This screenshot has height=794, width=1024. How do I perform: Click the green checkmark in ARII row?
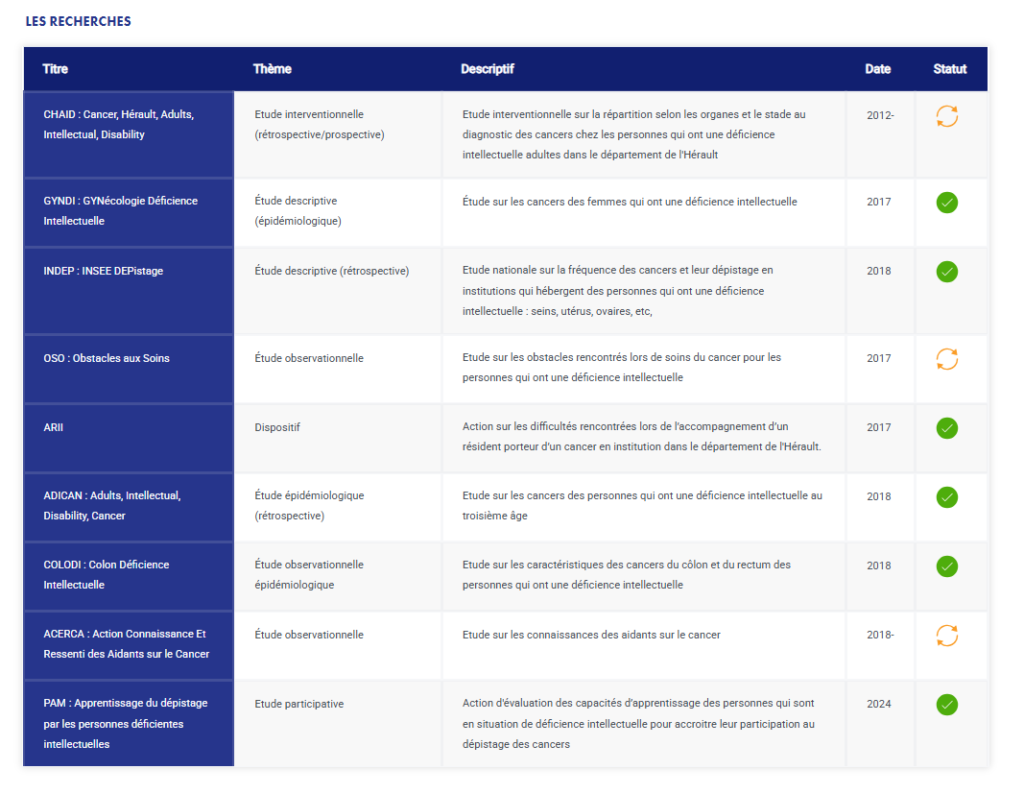pos(946,428)
